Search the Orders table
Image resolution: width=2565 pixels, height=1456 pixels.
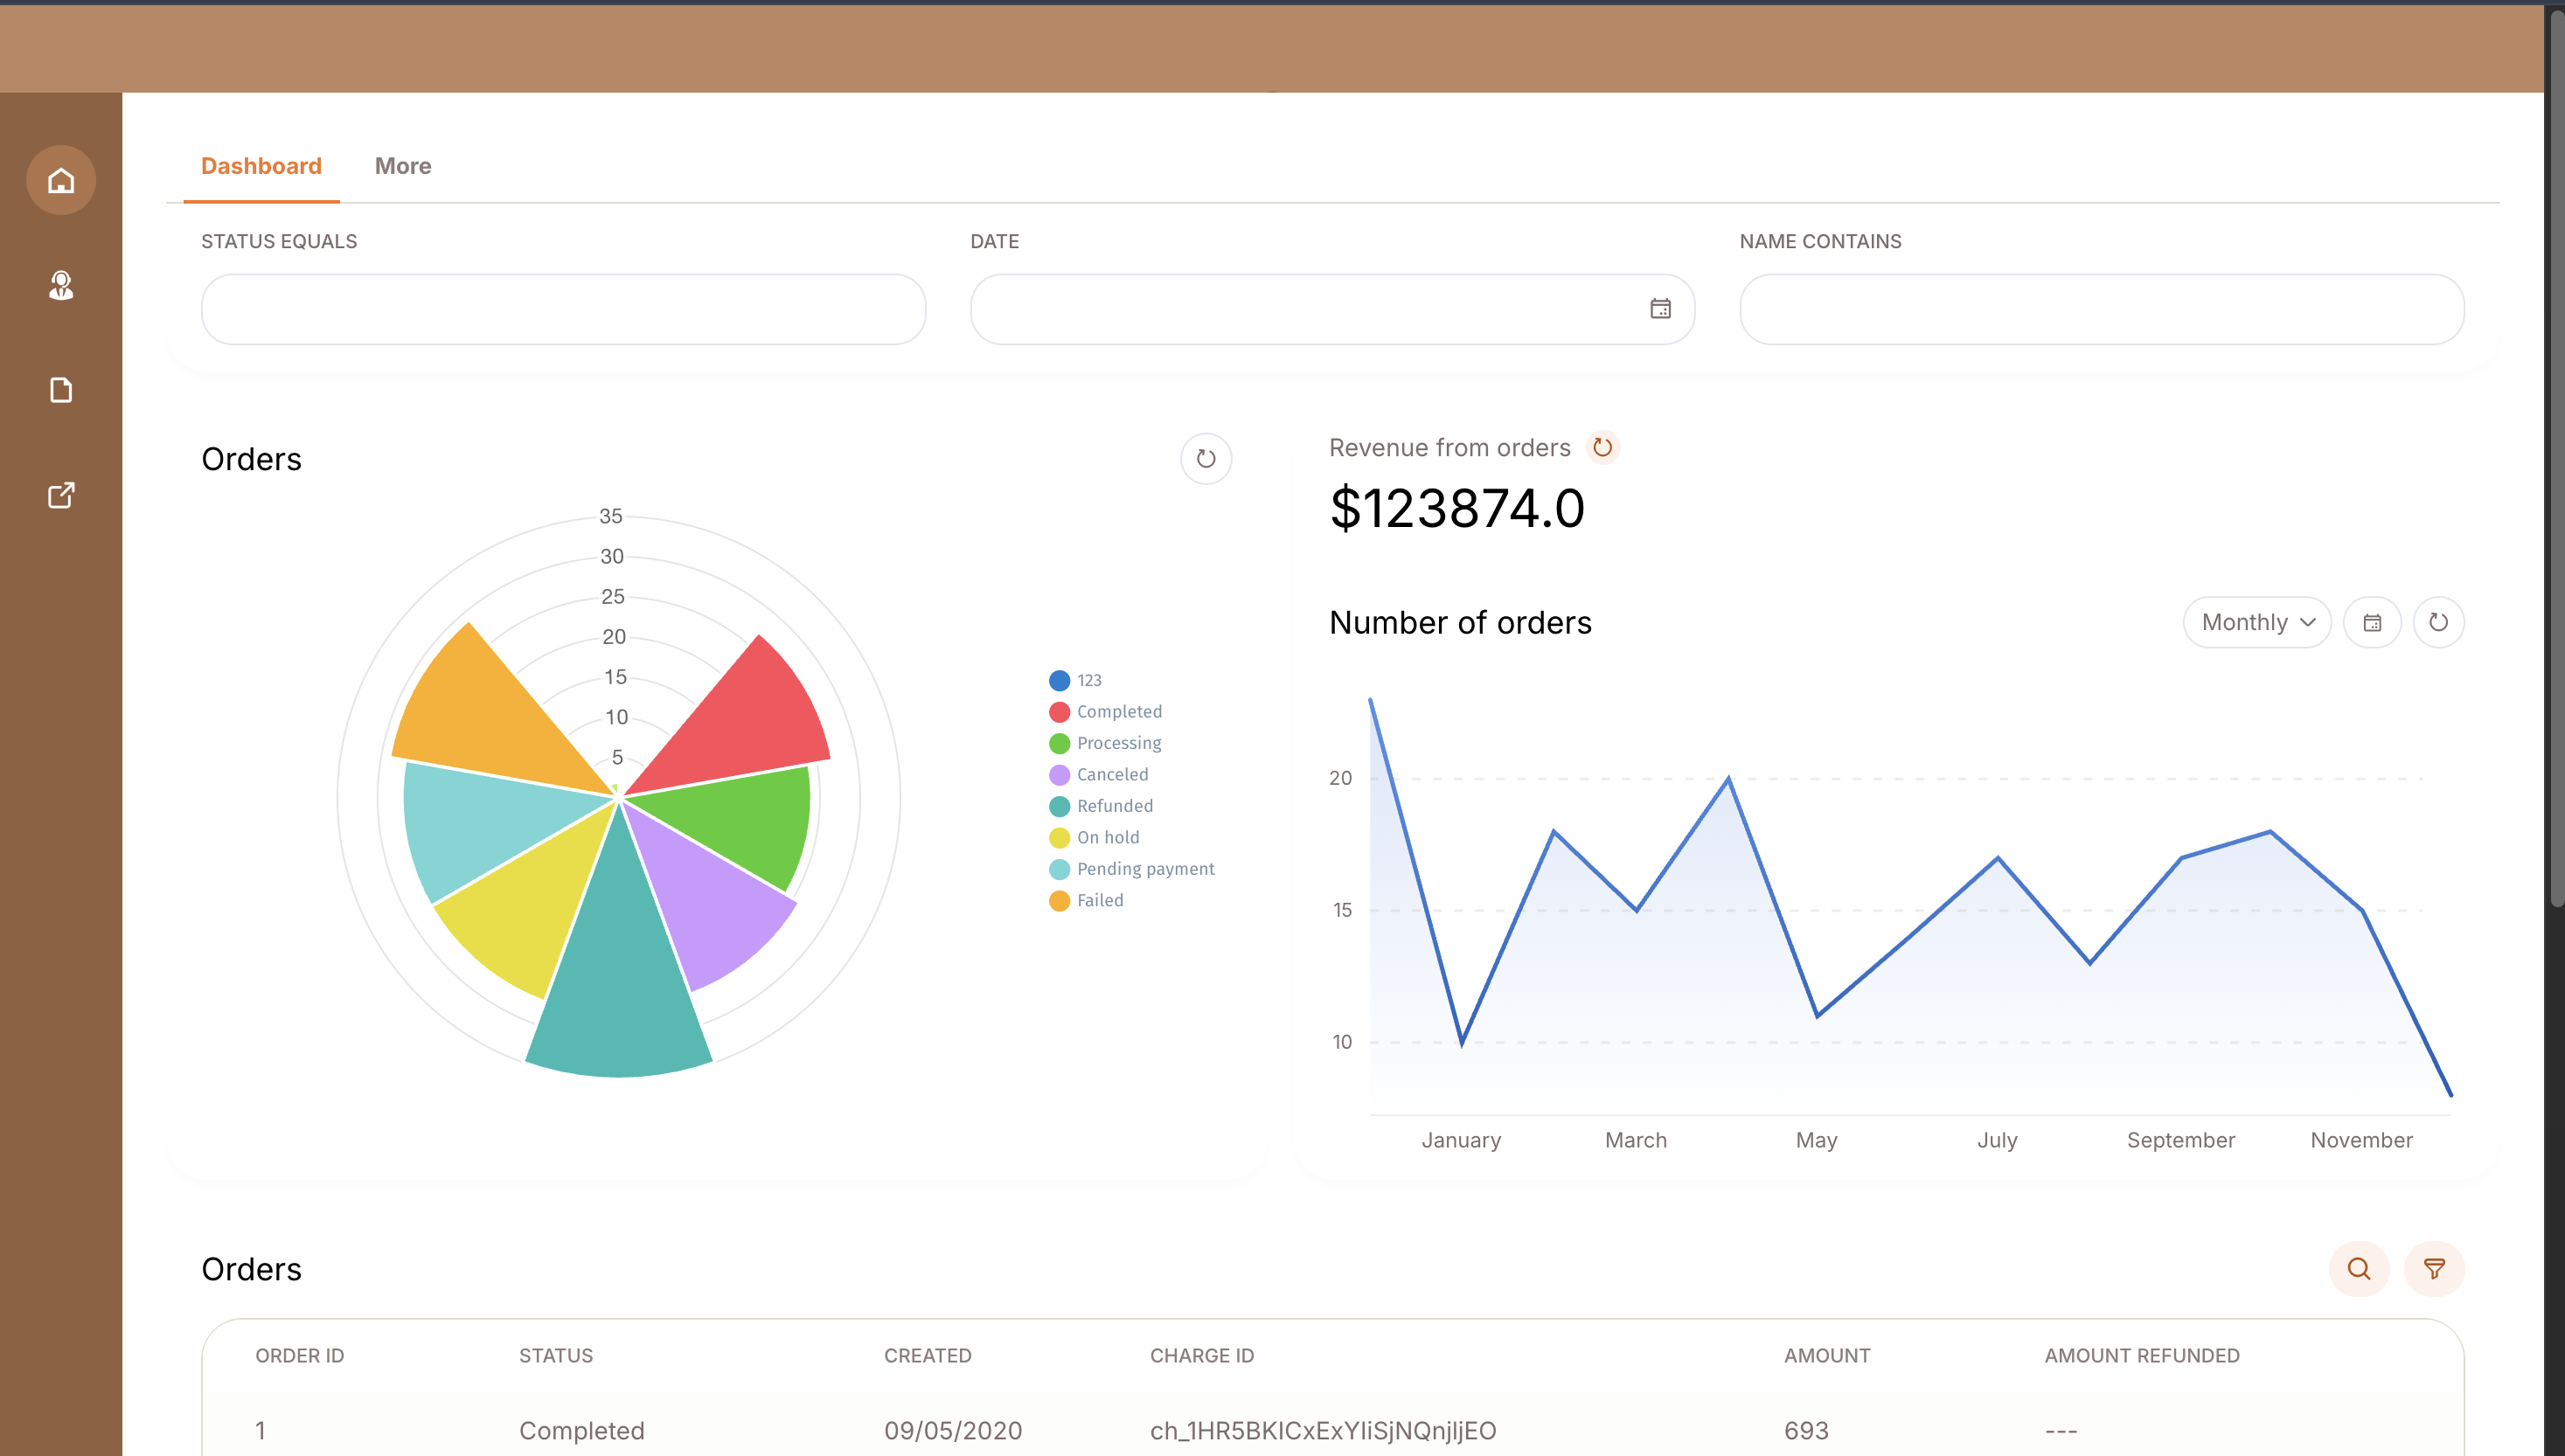pyautogui.click(x=2358, y=1269)
